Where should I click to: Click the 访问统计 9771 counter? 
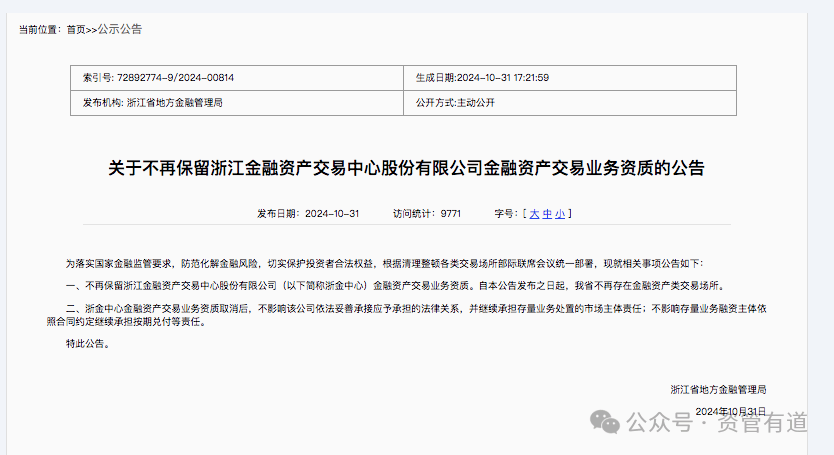coord(427,213)
